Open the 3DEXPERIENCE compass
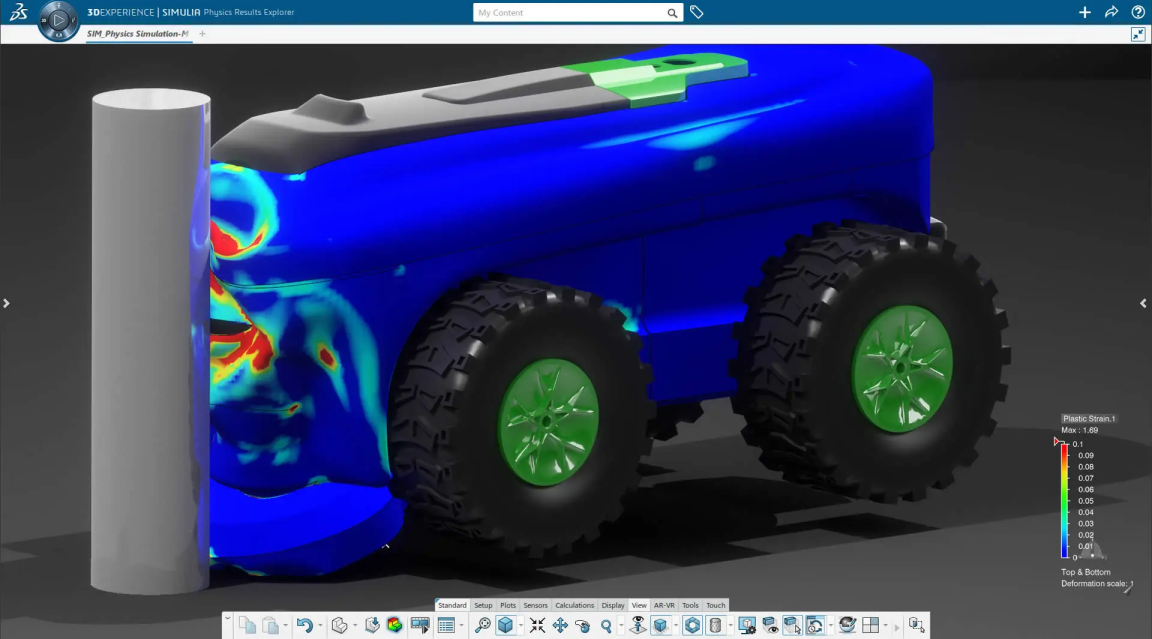 pos(59,20)
